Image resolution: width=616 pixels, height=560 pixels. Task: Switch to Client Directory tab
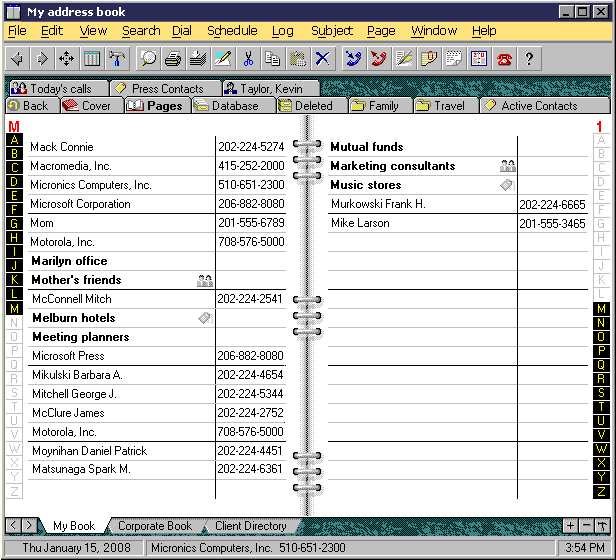[251, 526]
